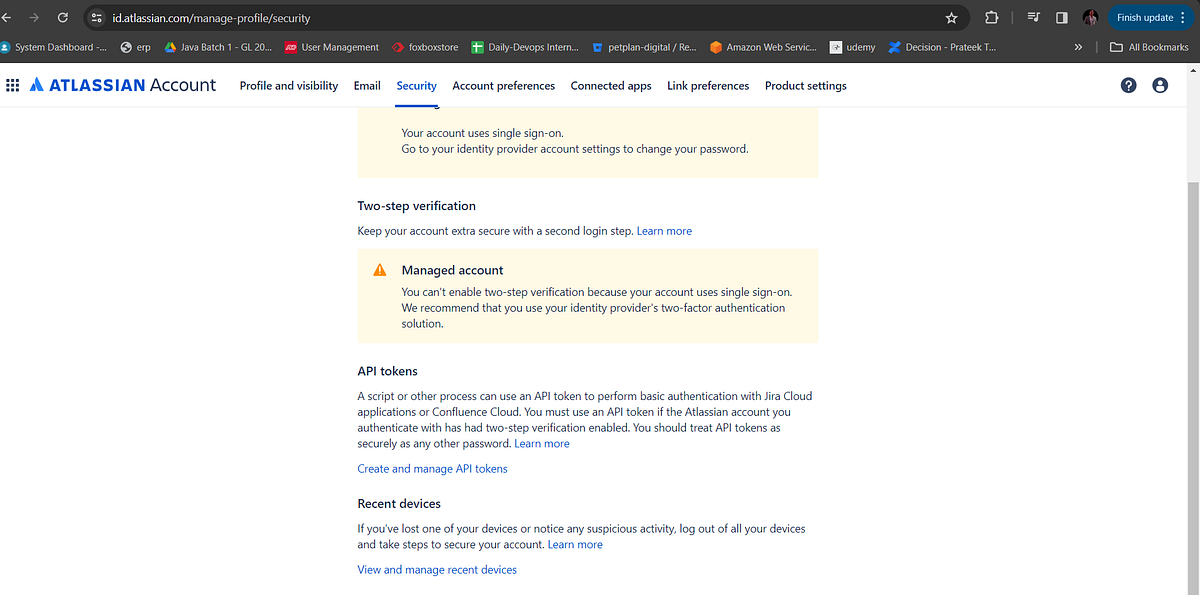Open the Connected apps tab
The image size is (1200, 595).
(x=611, y=86)
